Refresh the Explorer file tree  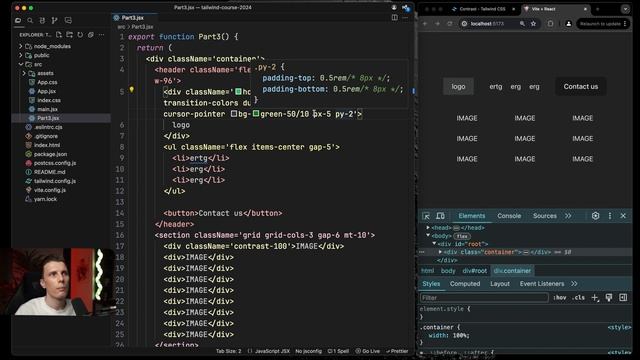click(80, 35)
